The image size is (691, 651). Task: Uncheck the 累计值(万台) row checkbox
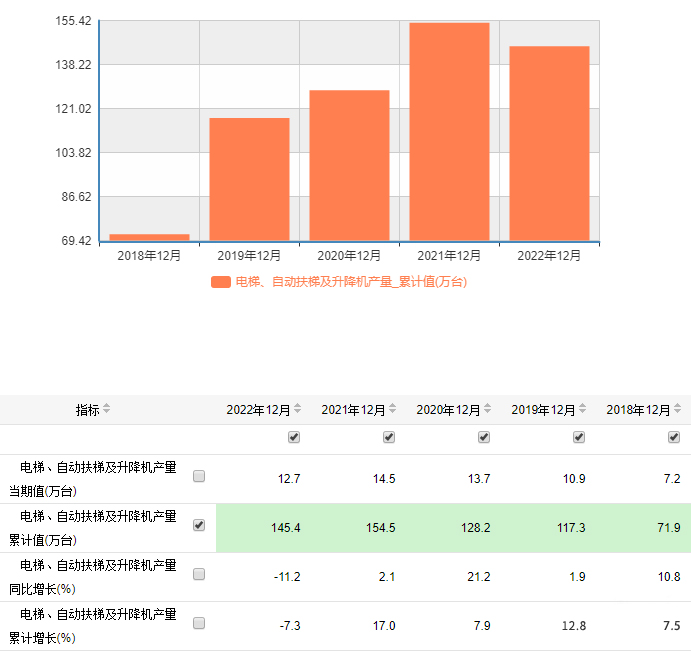tap(199, 525)
